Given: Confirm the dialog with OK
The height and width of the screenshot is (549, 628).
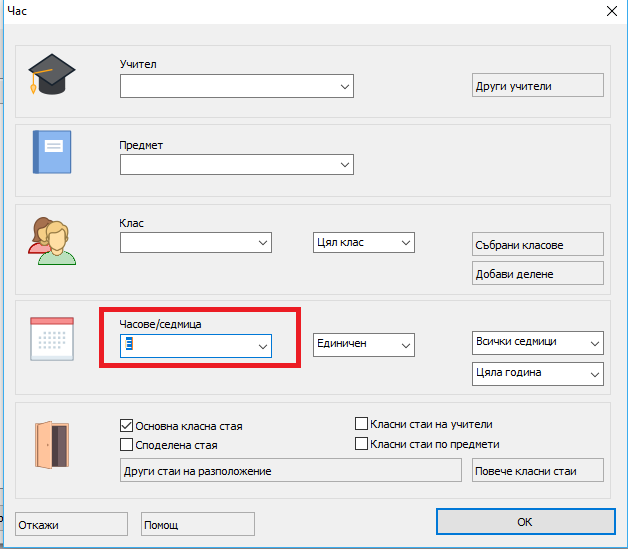Looking at the screenshot, I should click(x=524, y=522).
